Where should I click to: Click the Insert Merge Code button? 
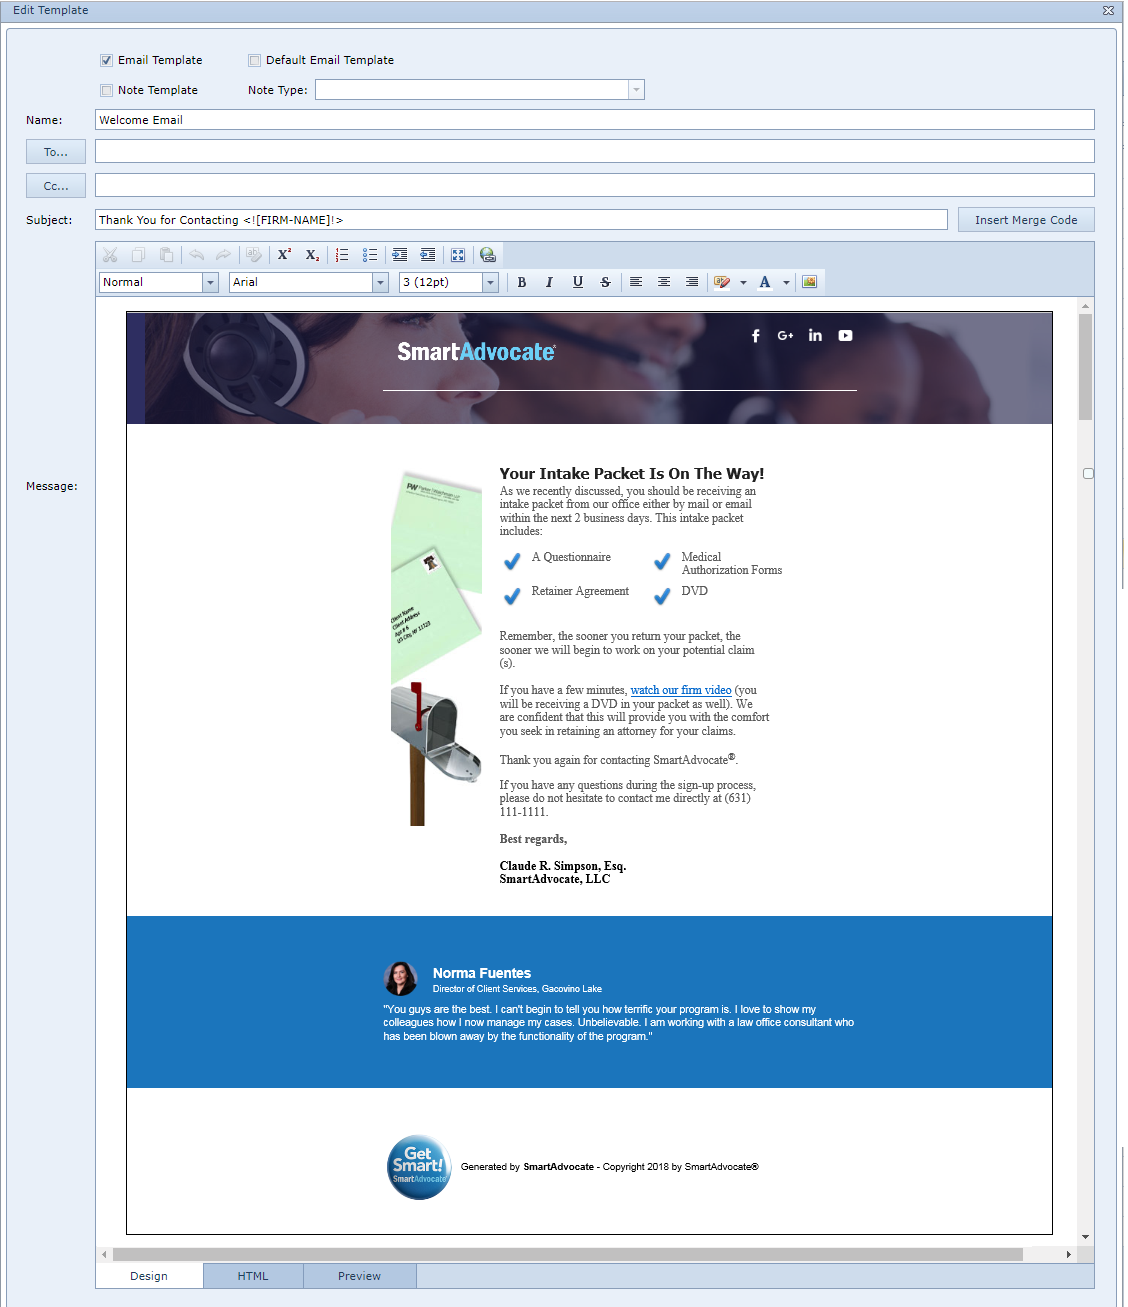pyautogui.click(x=1026, y=220)
